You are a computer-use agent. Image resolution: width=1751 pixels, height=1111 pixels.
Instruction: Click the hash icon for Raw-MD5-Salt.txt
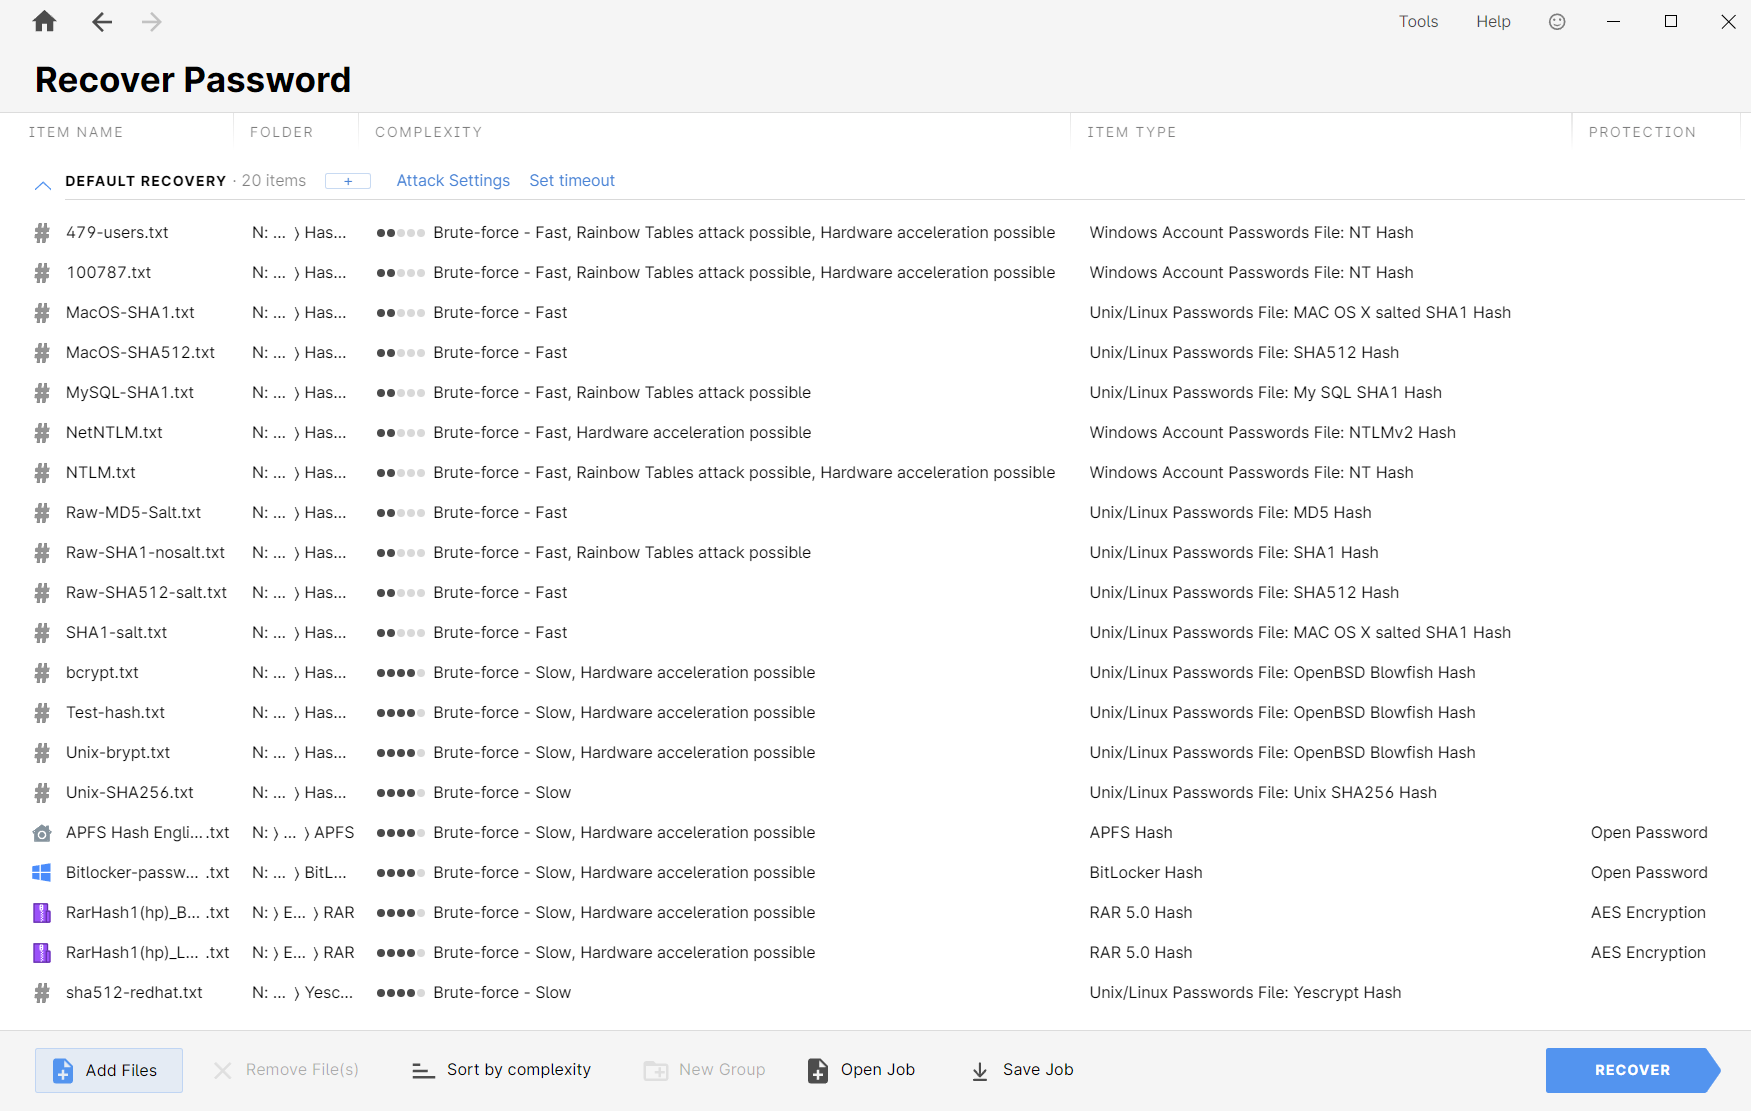(42, 513)
